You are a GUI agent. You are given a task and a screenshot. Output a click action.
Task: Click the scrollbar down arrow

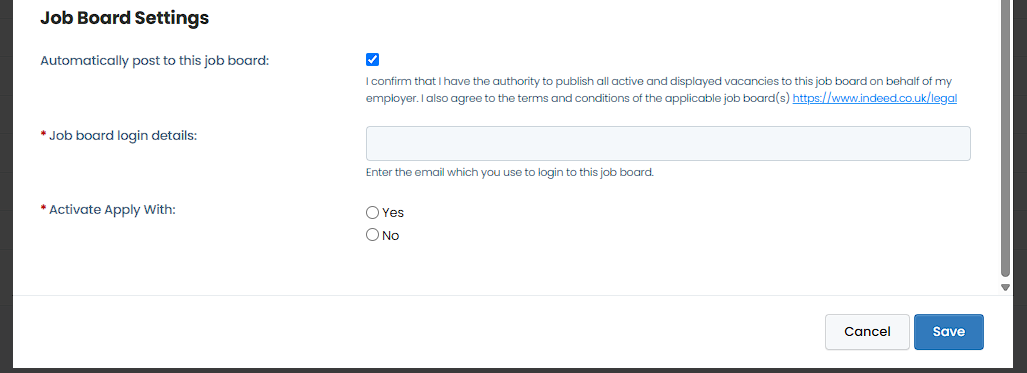pyautogui.click(x=1005, y=287)
